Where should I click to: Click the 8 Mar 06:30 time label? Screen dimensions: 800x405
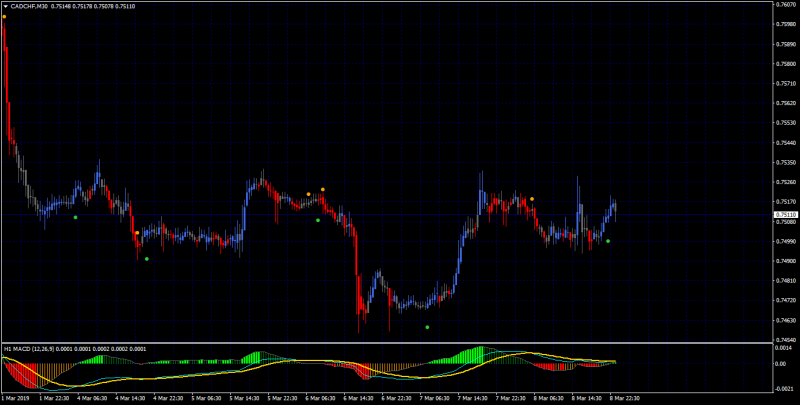(548, 398)
